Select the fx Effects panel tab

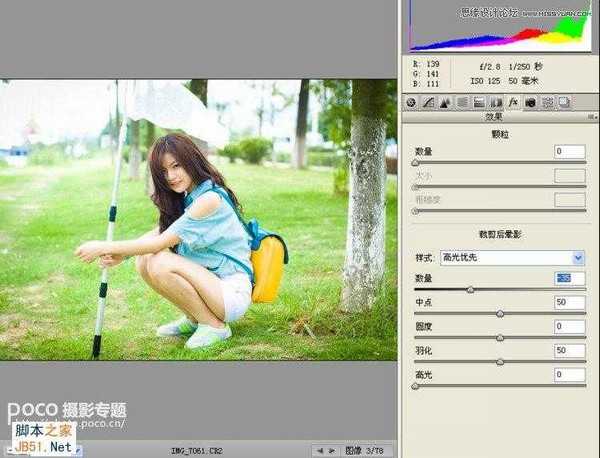coord(513,102)
